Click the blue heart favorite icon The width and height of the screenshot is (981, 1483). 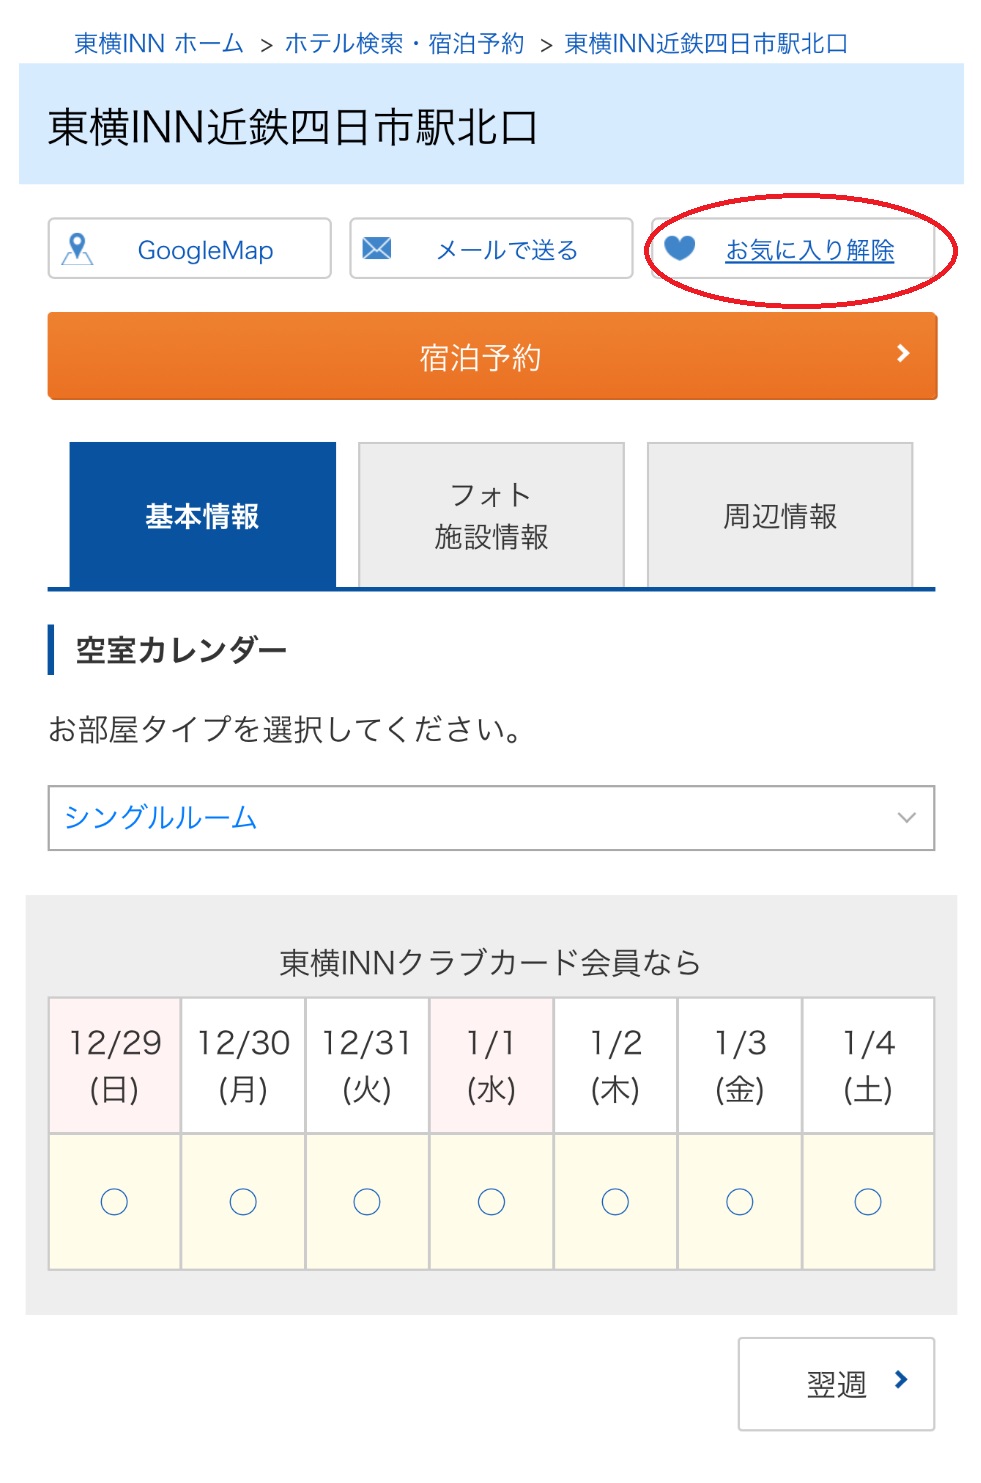coord(680,248)
